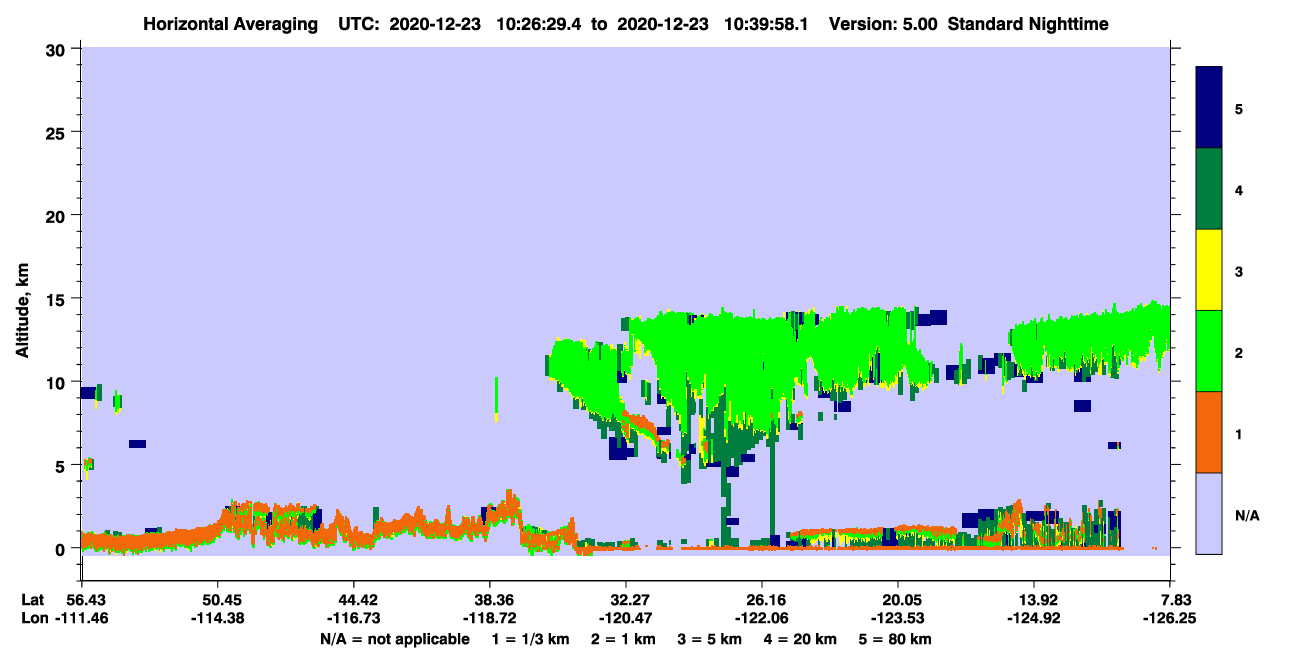Click the longitude value -111.46
This screenshot has width=1300, height=667.
click(x=81, y=618)
